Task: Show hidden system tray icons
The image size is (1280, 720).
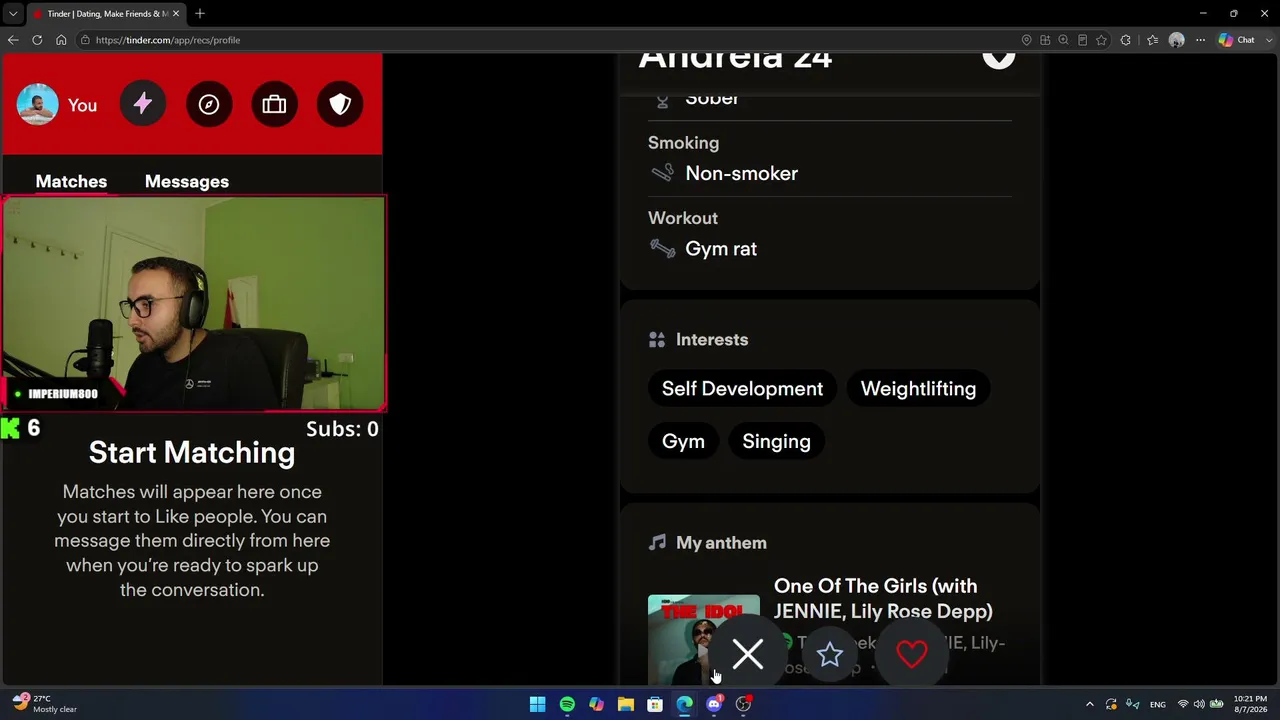Action: [1090, 704]
